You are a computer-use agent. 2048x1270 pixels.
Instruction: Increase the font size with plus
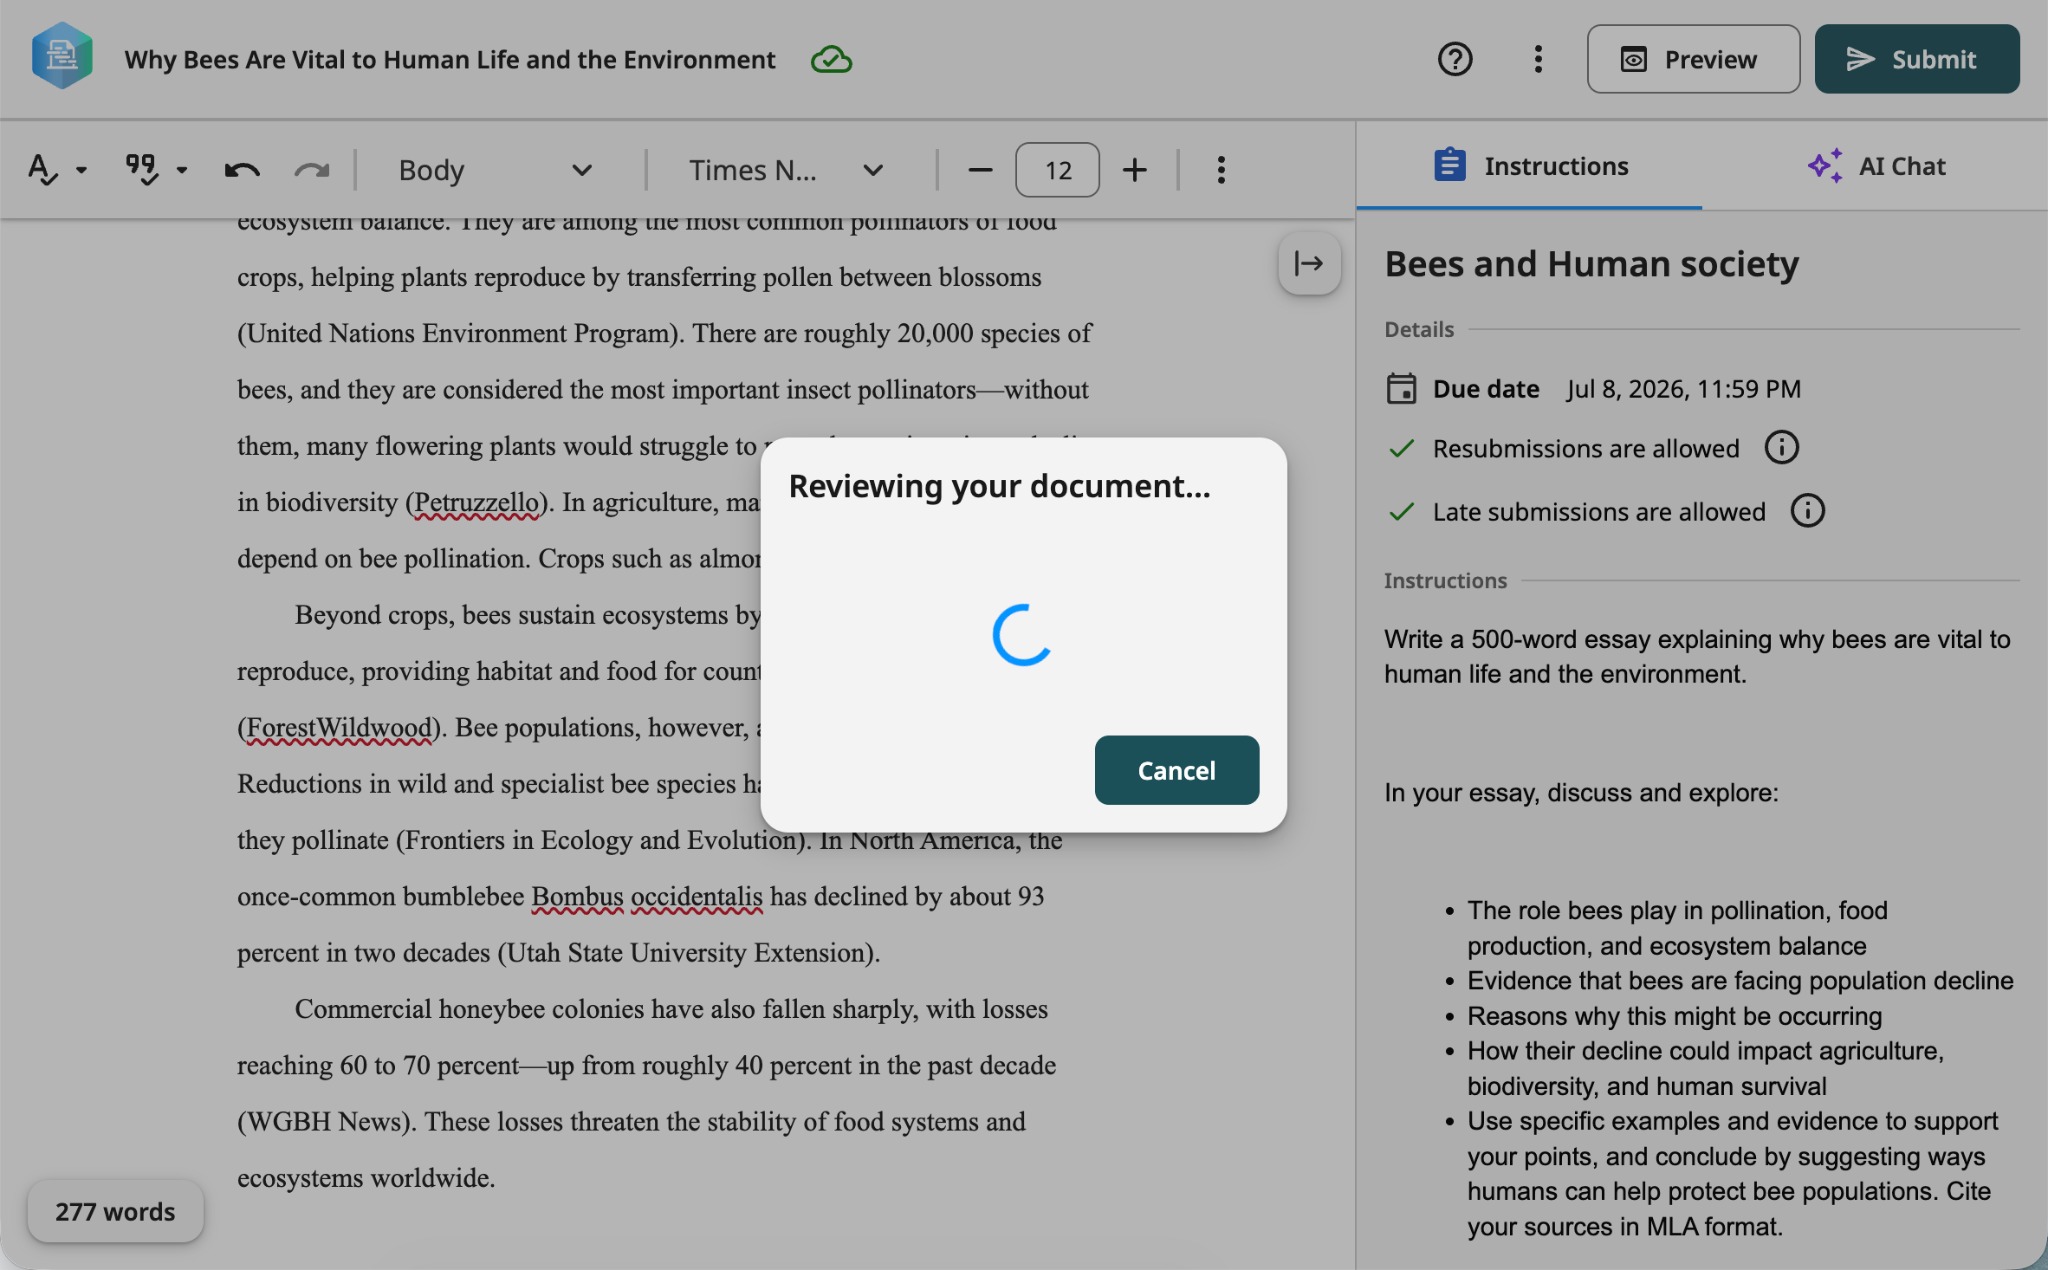tap(1134, 170)
